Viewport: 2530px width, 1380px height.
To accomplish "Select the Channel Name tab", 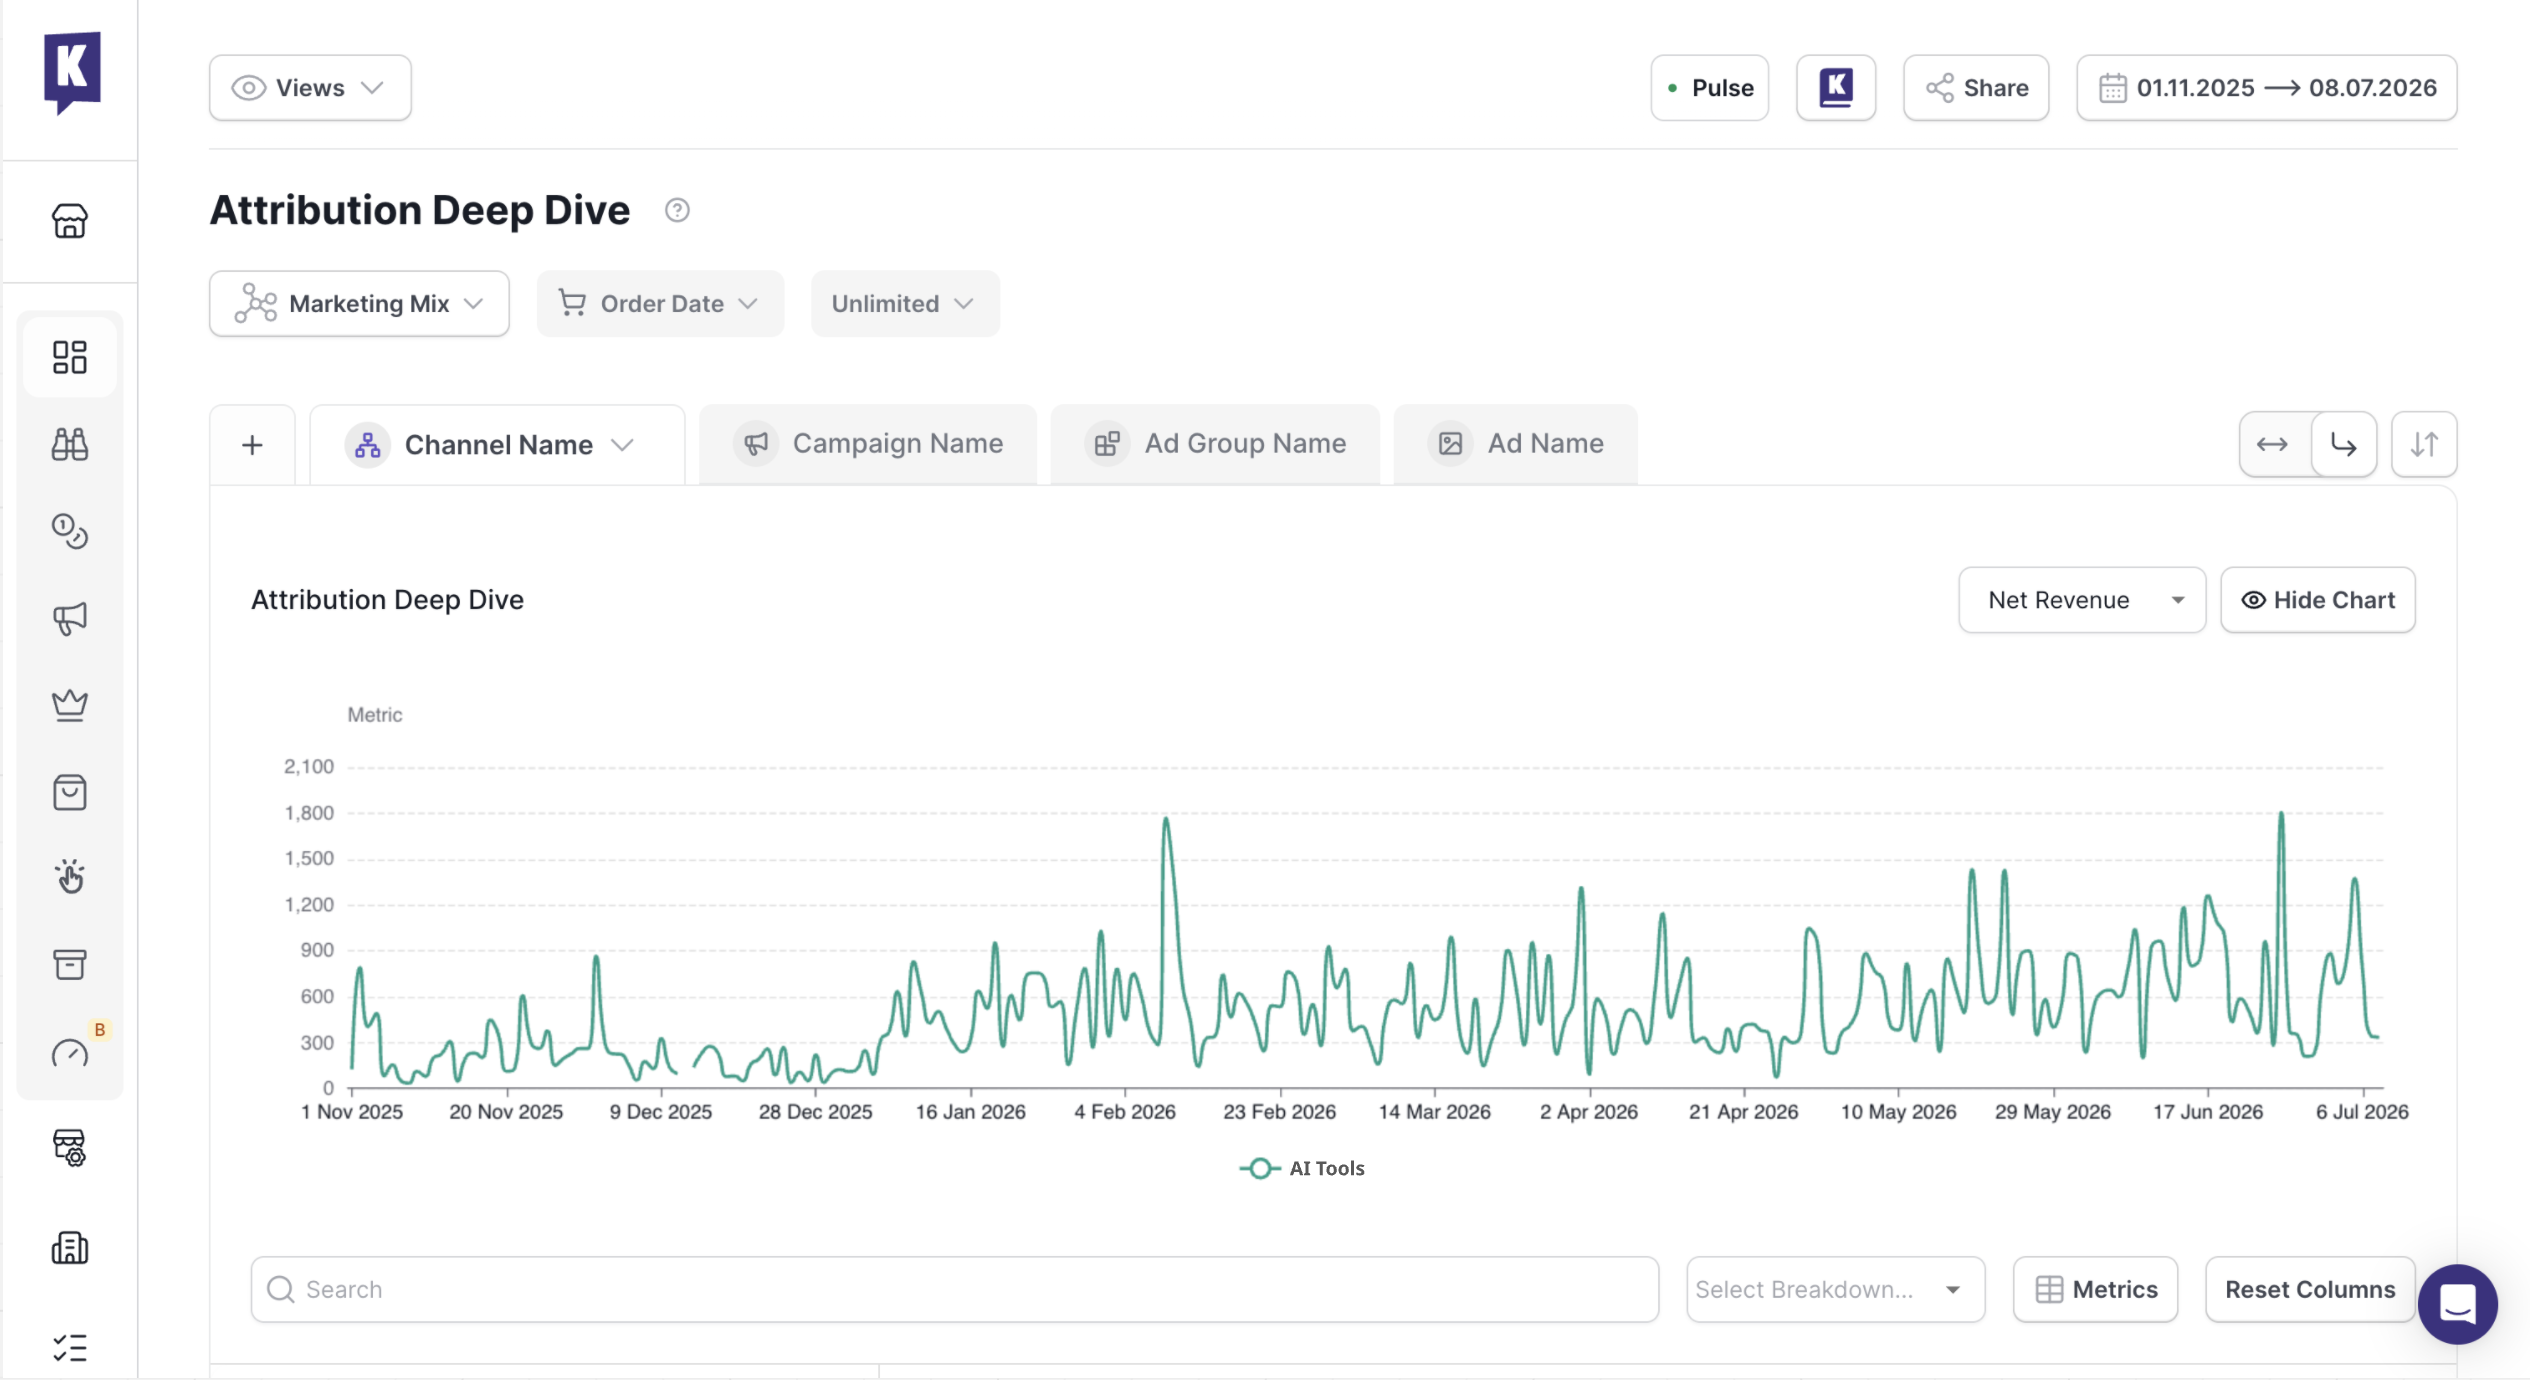I will (497, 445).
